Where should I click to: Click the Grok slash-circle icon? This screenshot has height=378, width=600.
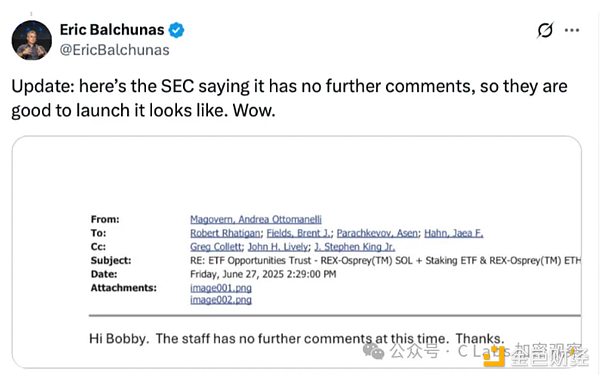click(545, 30)
